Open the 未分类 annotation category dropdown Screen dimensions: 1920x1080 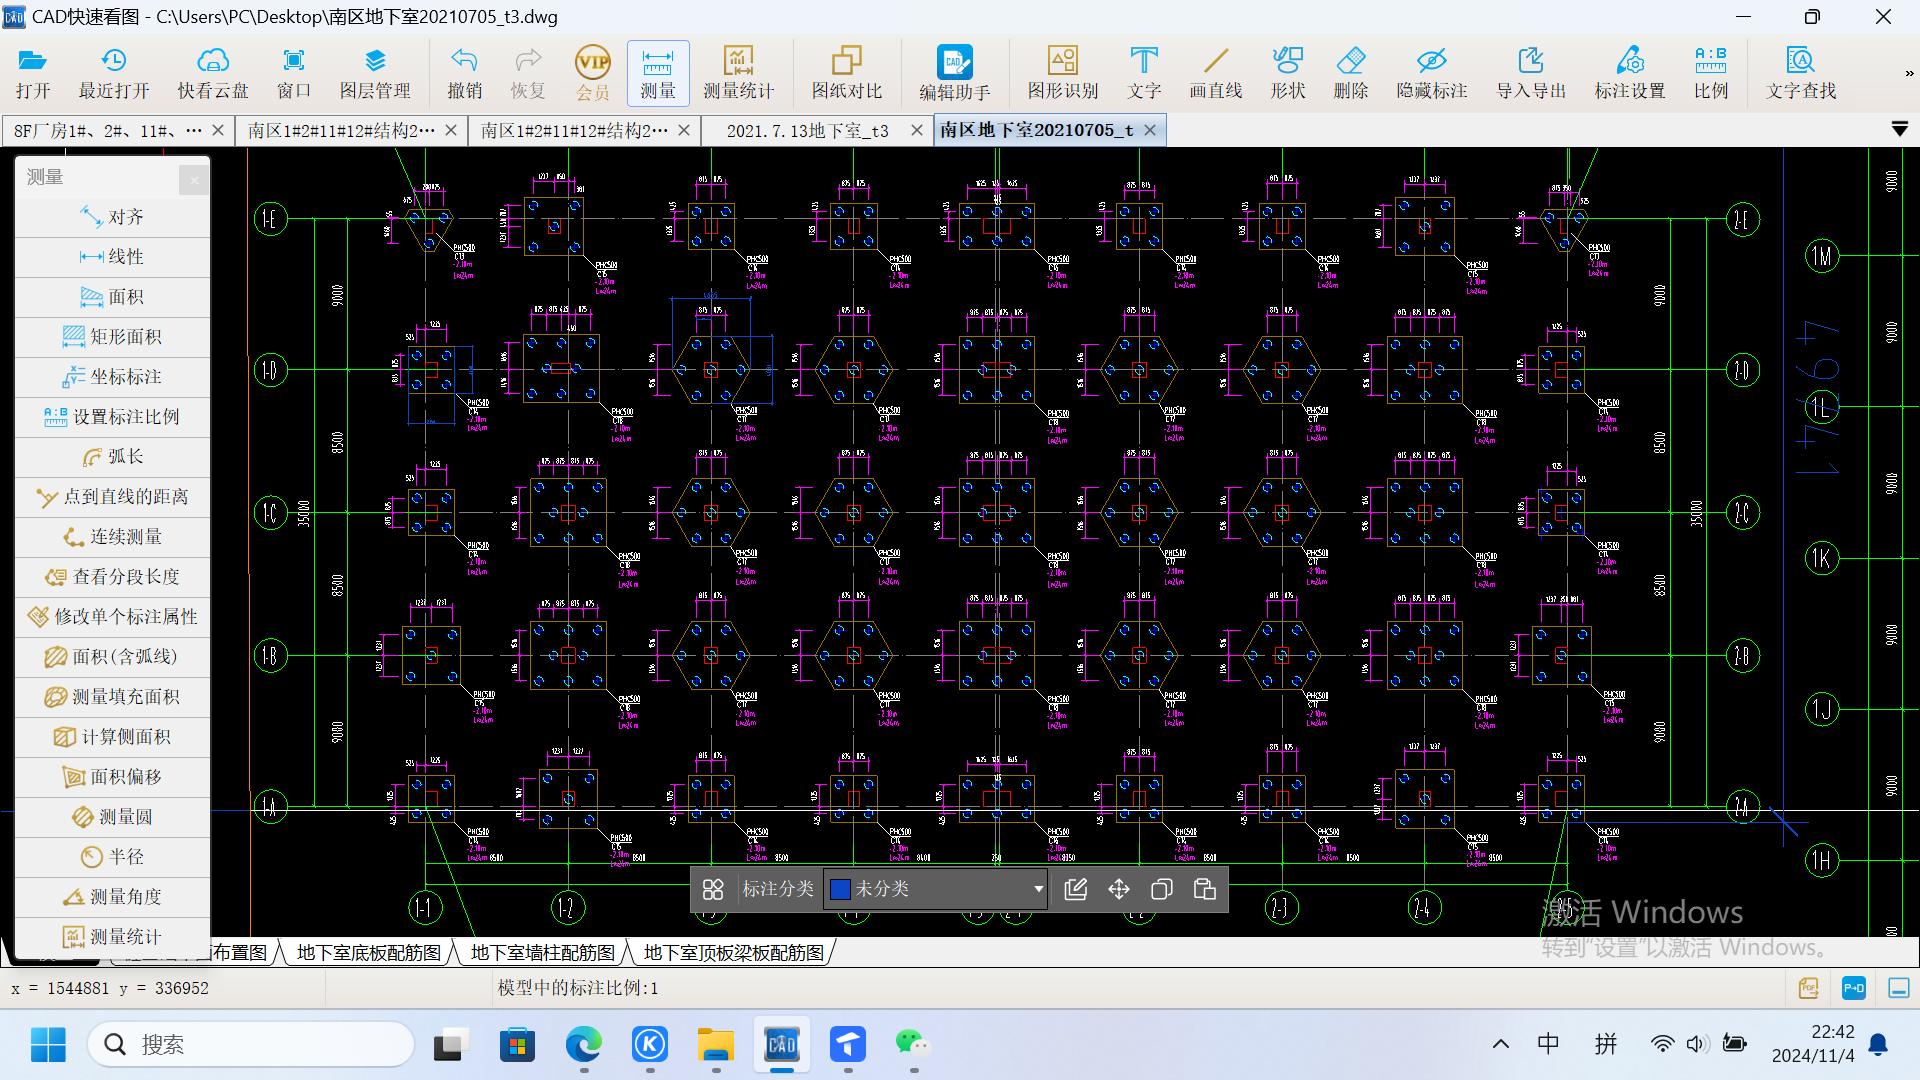936,889
